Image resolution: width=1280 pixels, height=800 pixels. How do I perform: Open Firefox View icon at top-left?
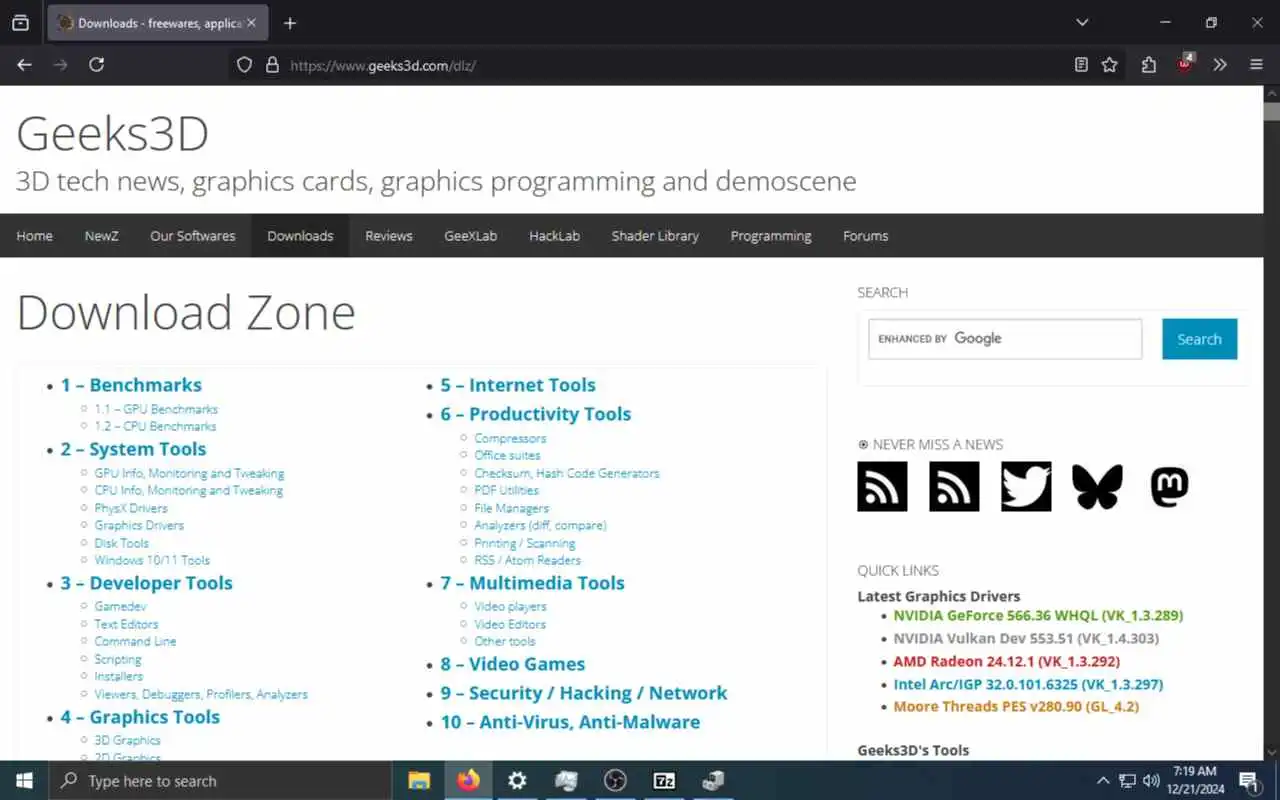pyautogui.click(x=20, y=23)
